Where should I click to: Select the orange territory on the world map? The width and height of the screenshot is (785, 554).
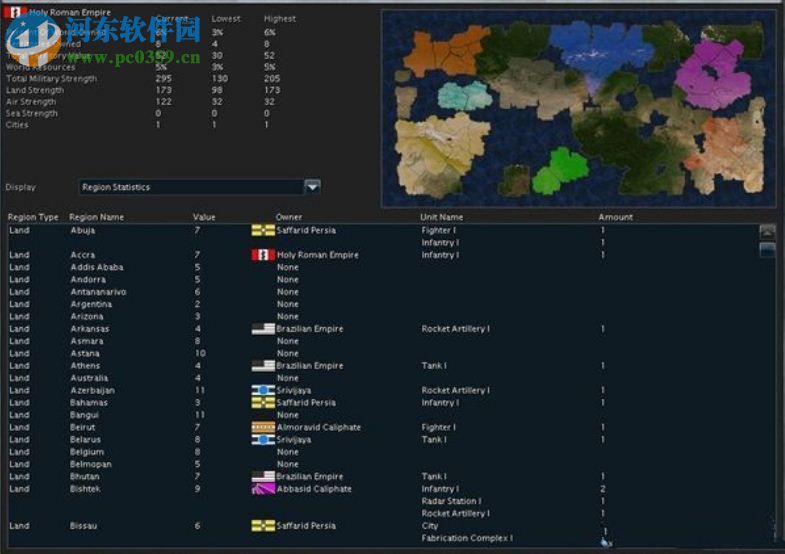coord(446,53)
